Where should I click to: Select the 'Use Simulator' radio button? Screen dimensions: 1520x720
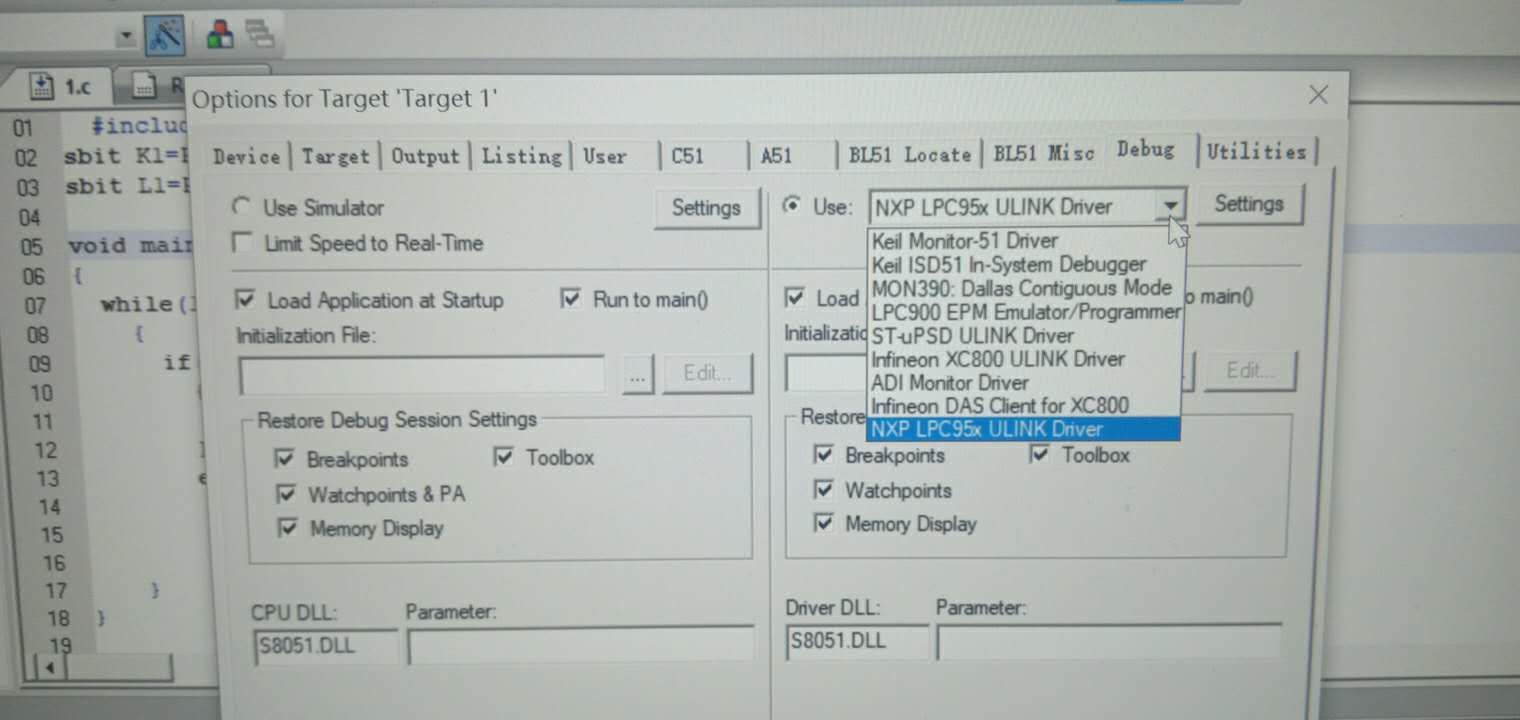click(240, 206)
